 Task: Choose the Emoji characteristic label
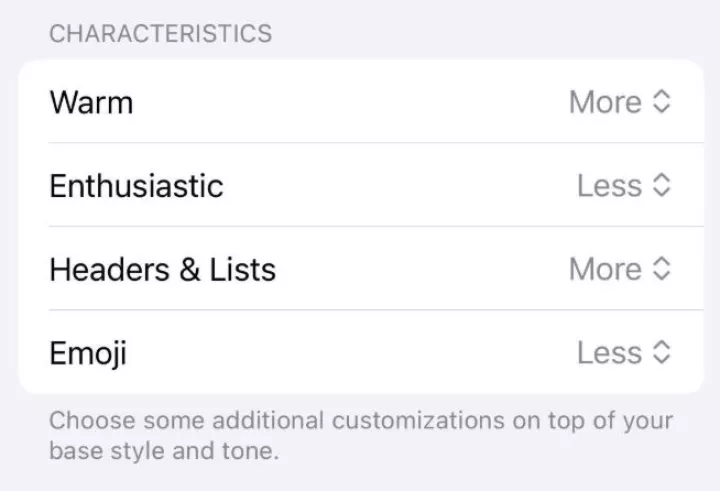point(88,353)
